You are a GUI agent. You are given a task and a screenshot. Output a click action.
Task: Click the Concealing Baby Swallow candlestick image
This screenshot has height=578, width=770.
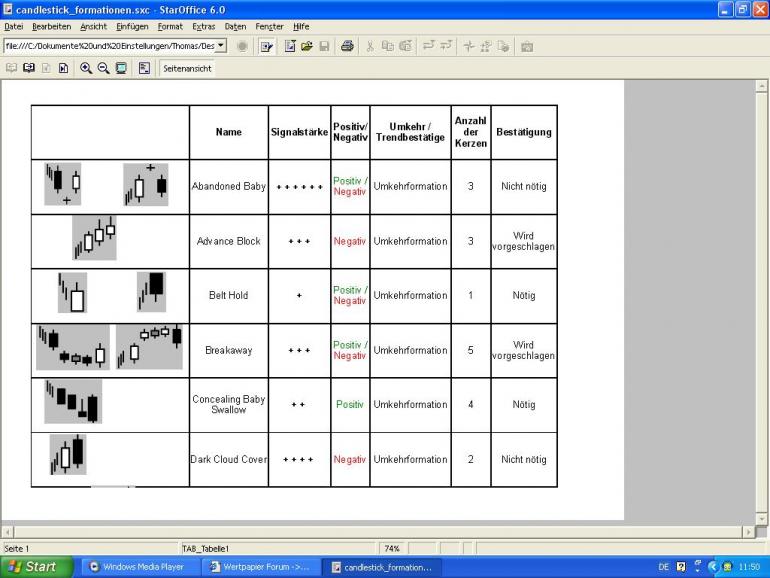coord(73,401)
